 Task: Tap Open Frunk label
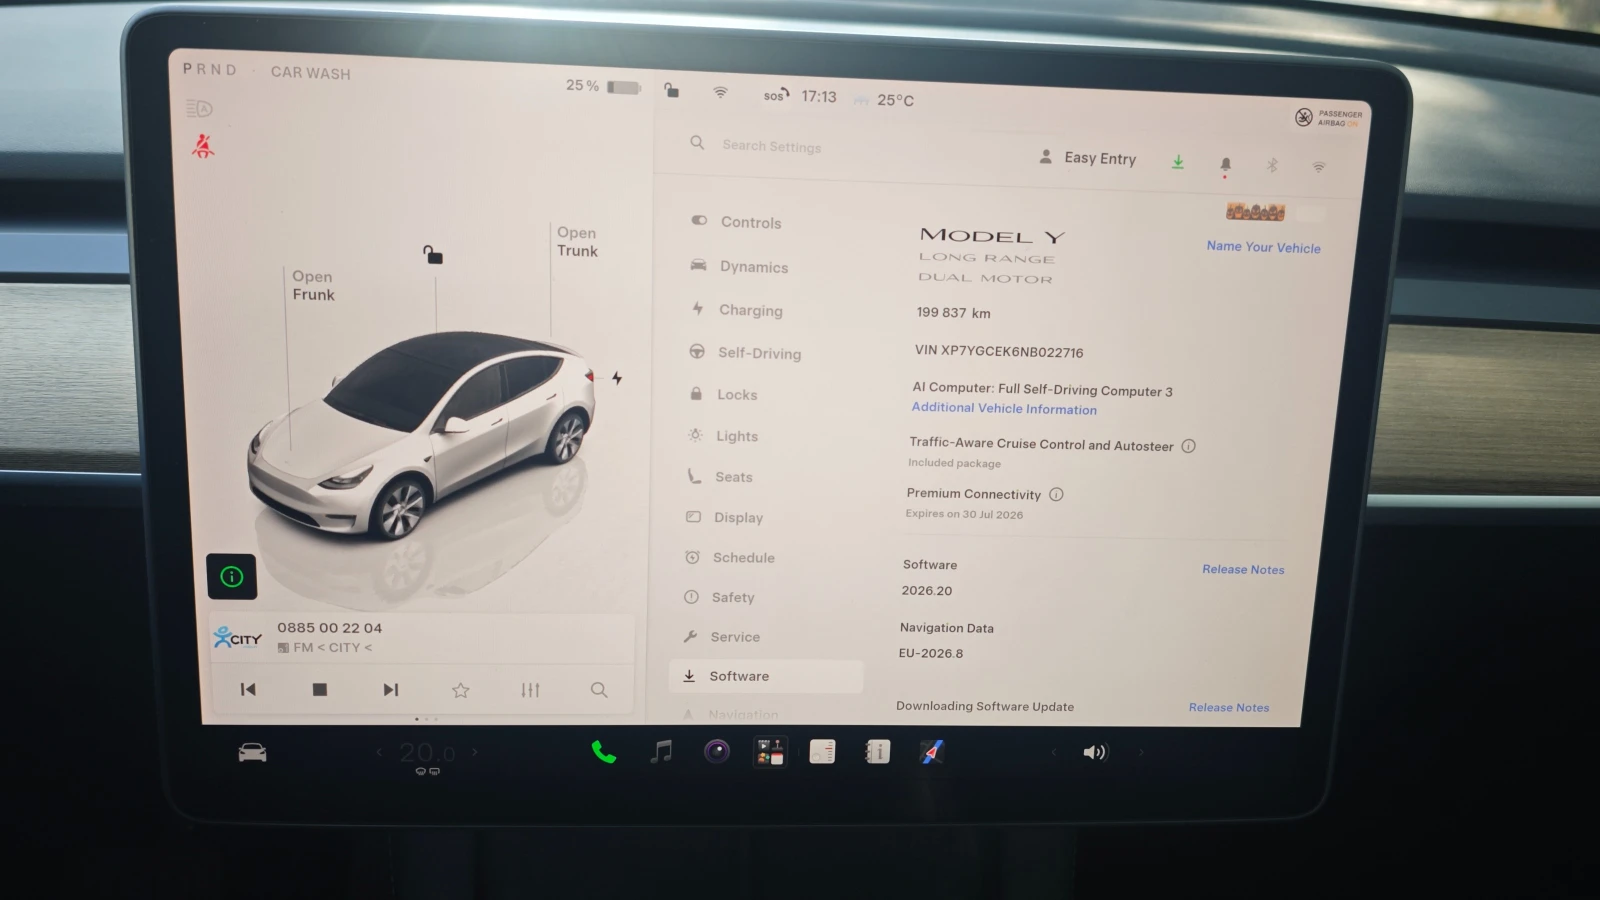click(313, 285)
